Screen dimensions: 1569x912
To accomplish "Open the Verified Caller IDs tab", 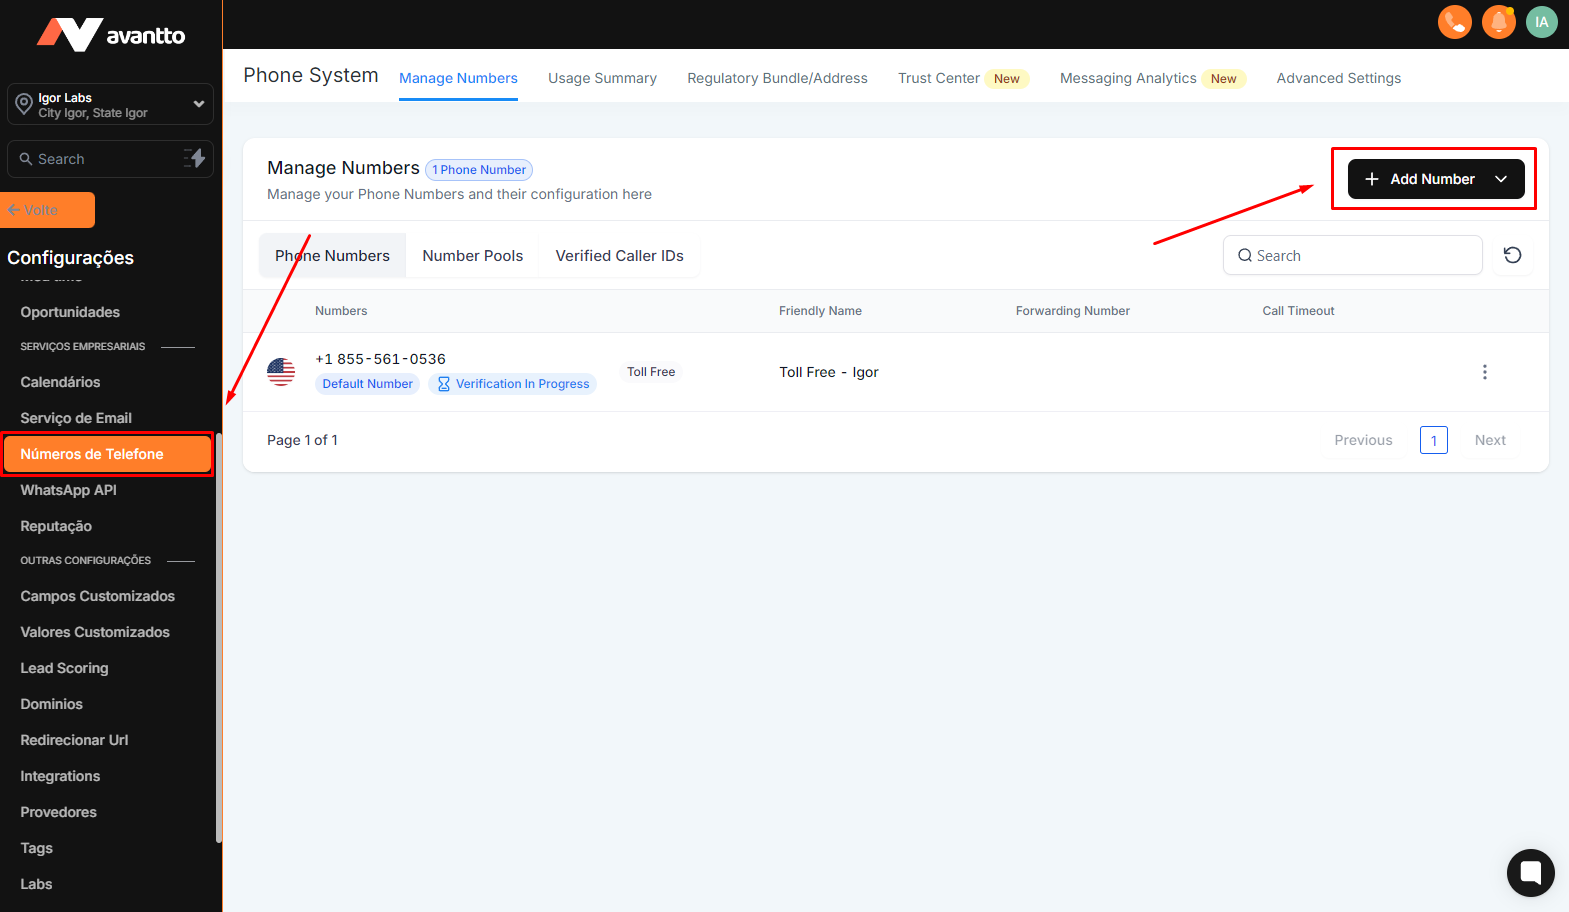I will (x=619, y=256).
